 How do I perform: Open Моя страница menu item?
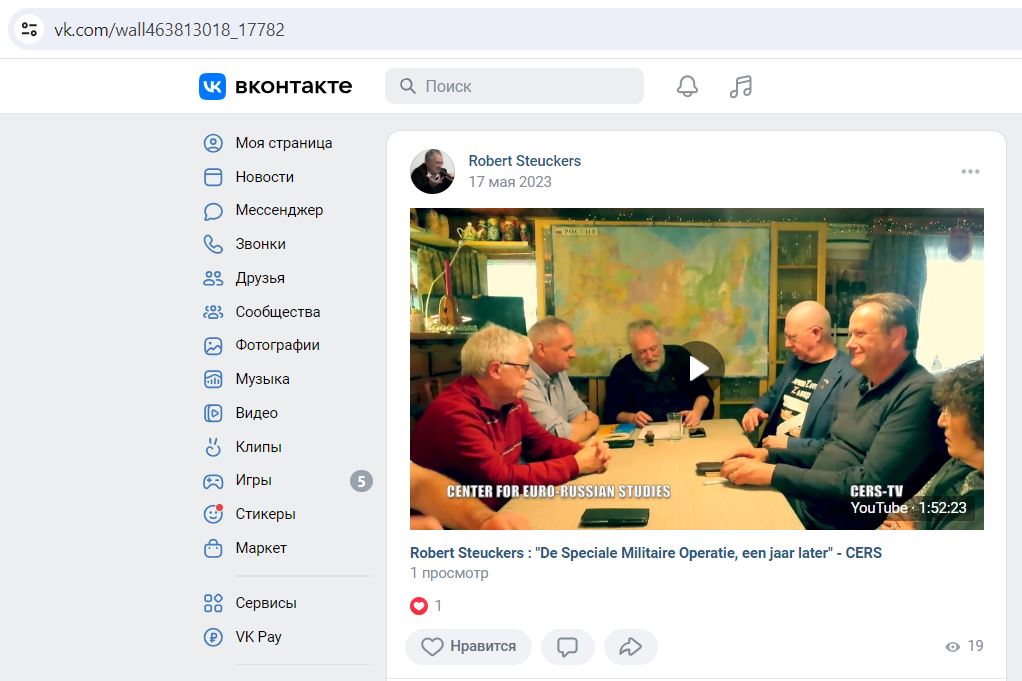click(x=284, y=143)
